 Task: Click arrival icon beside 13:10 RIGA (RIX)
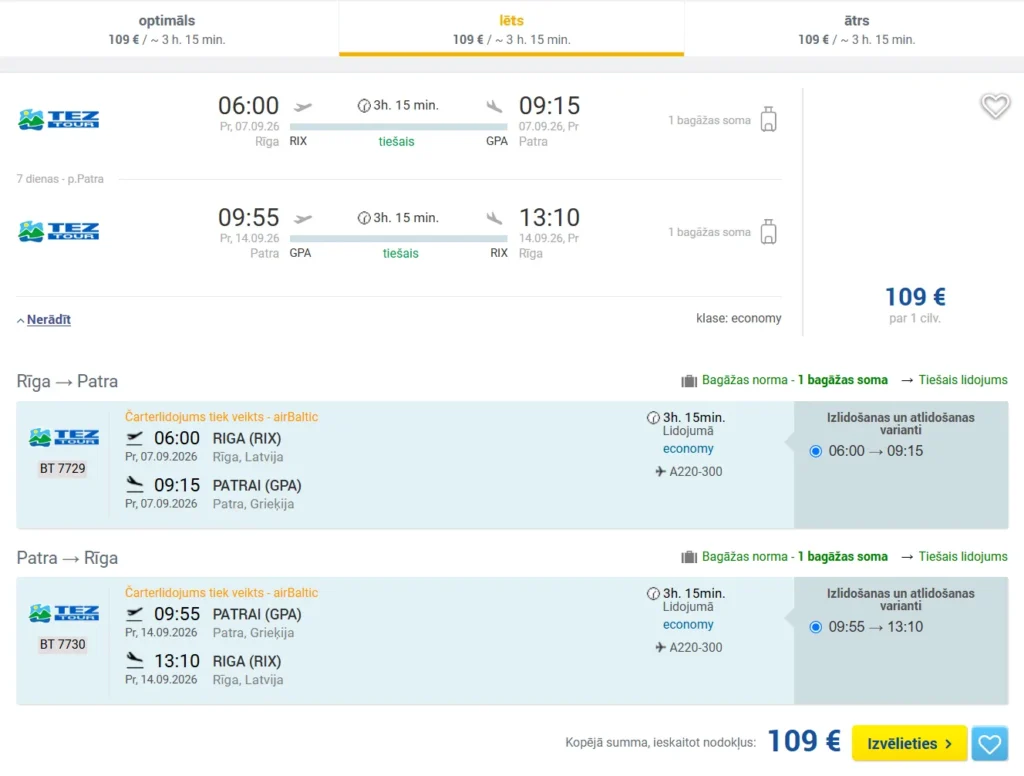tap(135, 660)
